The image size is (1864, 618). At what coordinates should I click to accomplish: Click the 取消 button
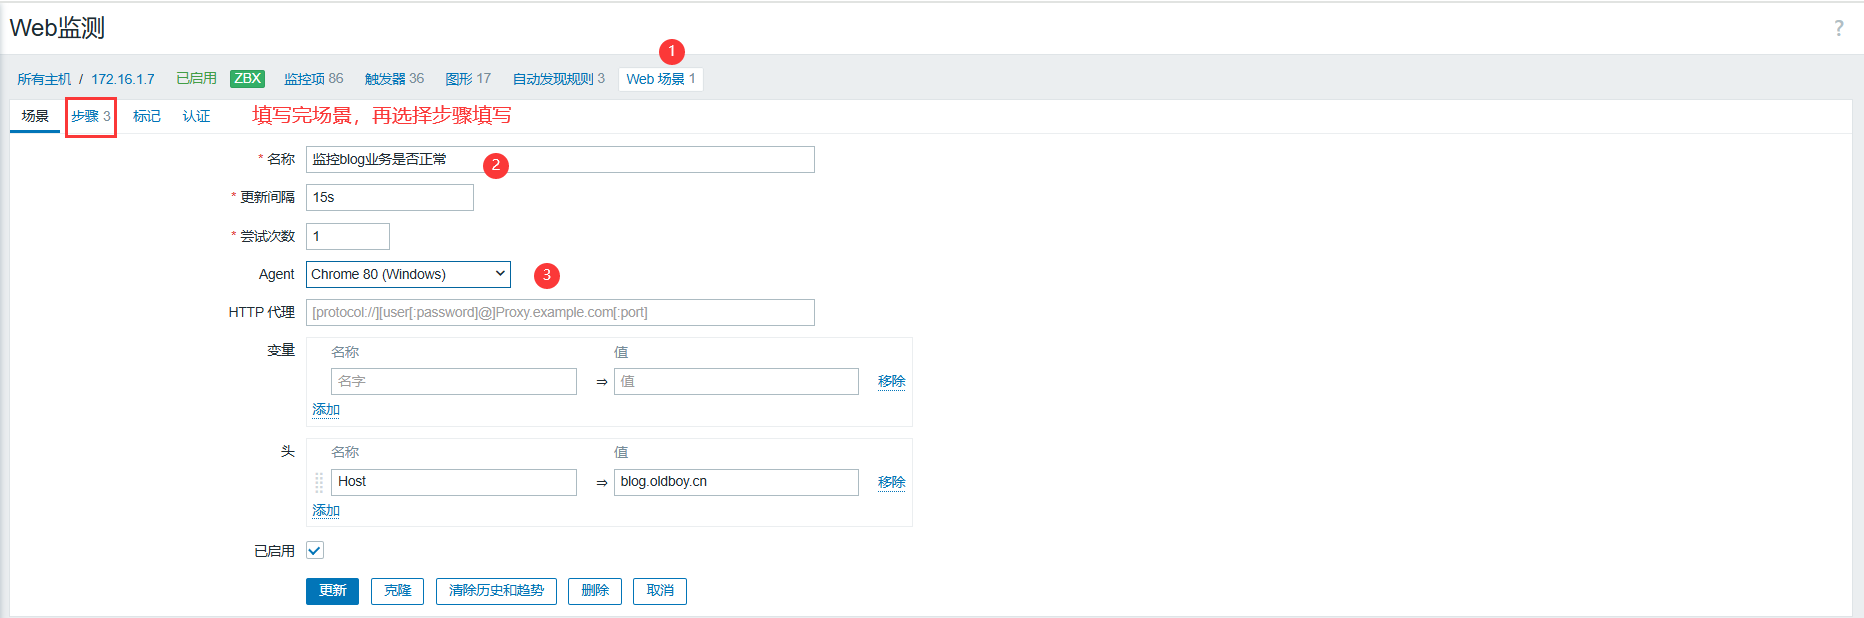click(x=660, y=591)
